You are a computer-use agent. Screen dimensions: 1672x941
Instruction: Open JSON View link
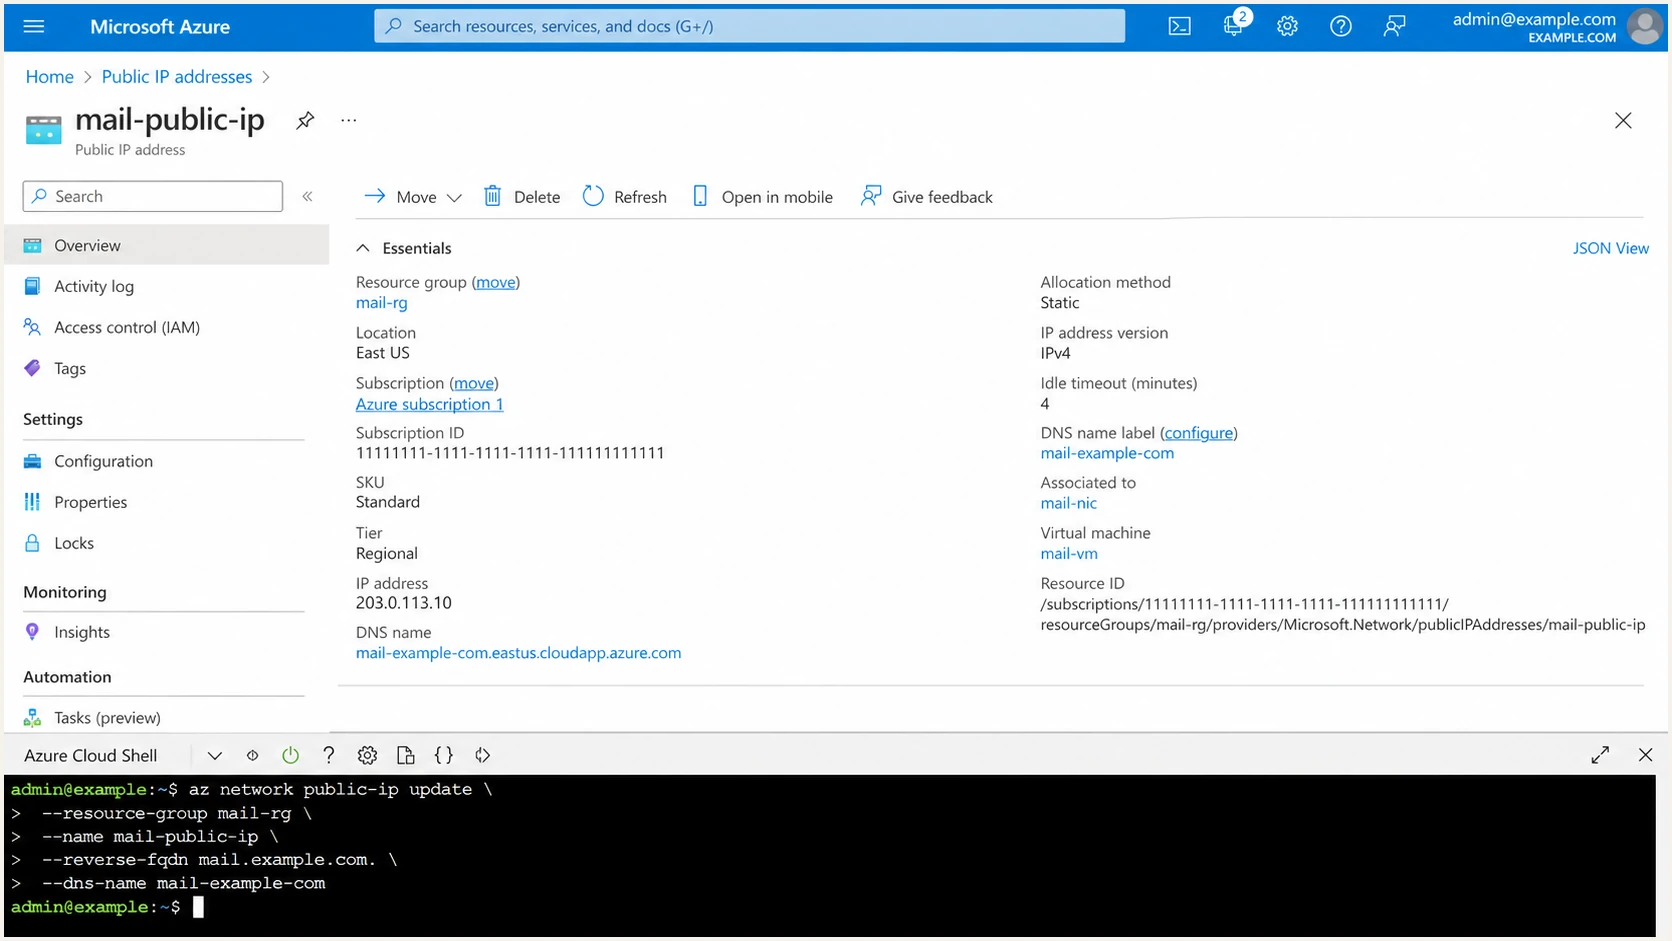pos(1610,248)
